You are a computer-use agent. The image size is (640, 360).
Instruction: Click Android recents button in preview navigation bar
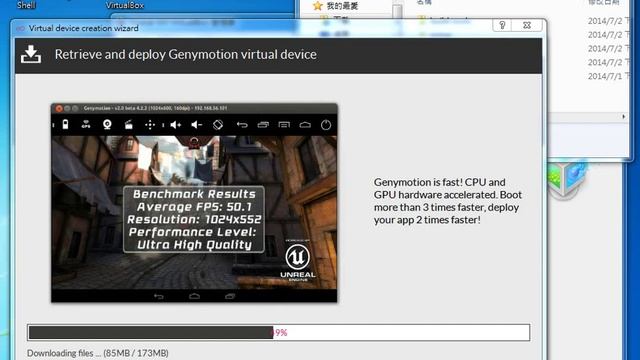click(230, 296)
